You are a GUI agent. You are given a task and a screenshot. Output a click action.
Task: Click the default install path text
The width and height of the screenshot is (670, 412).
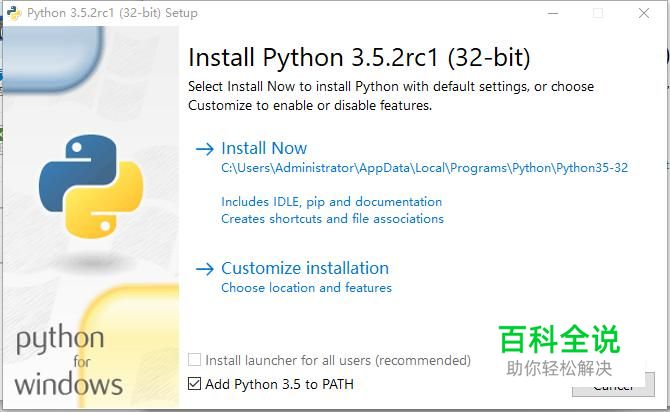point(425,168)
